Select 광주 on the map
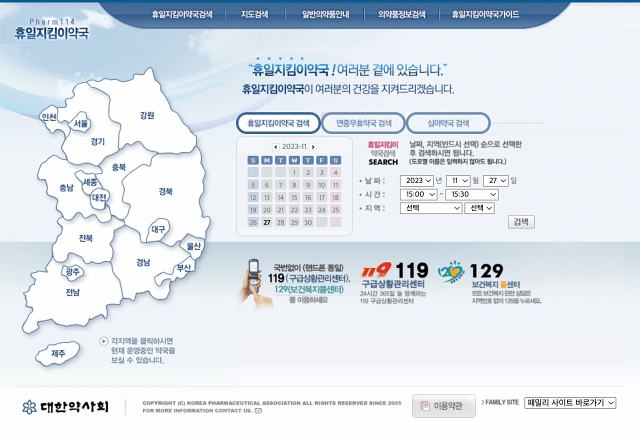This screenshot has width=640, height=440. coord(73,272)
